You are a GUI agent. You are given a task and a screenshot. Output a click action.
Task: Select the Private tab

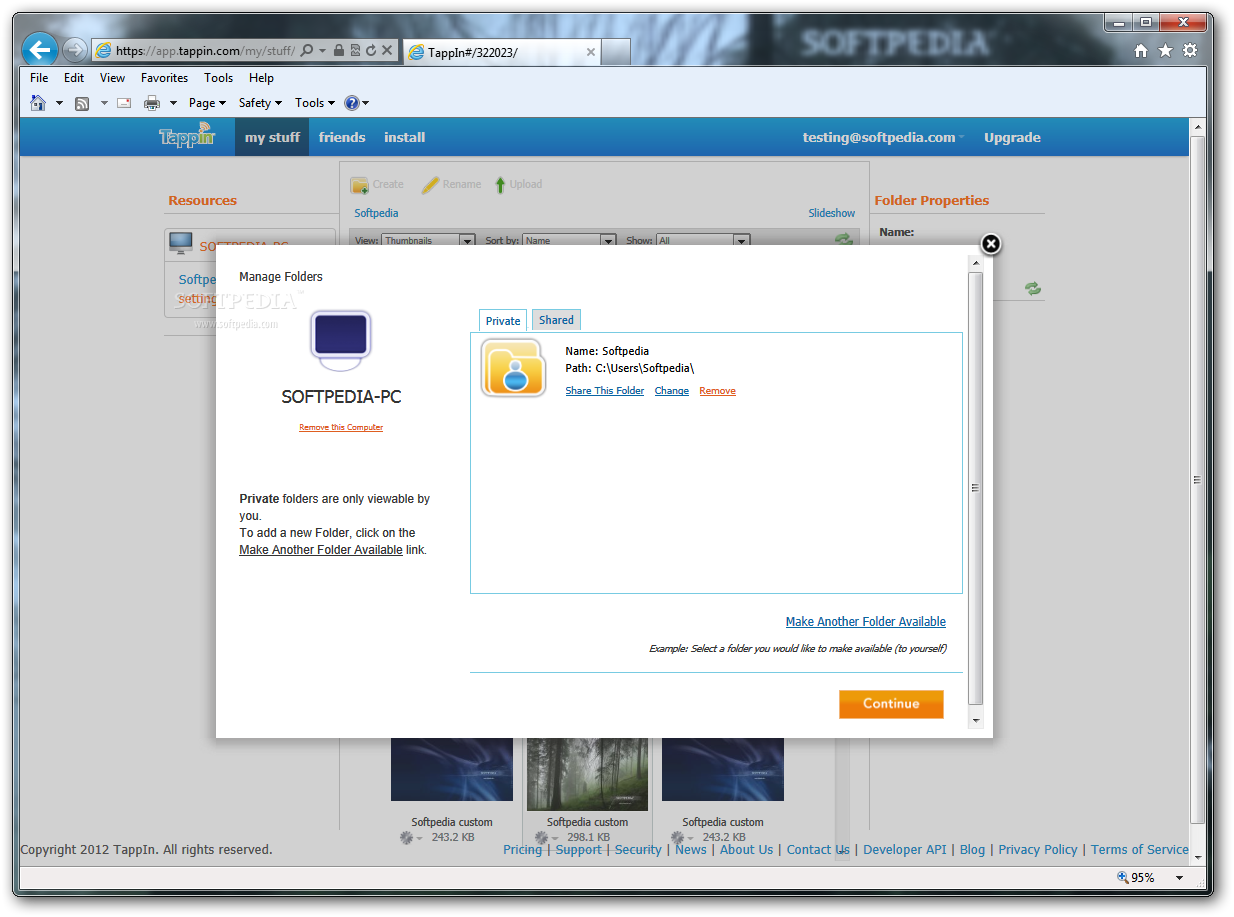pos(503,321)
